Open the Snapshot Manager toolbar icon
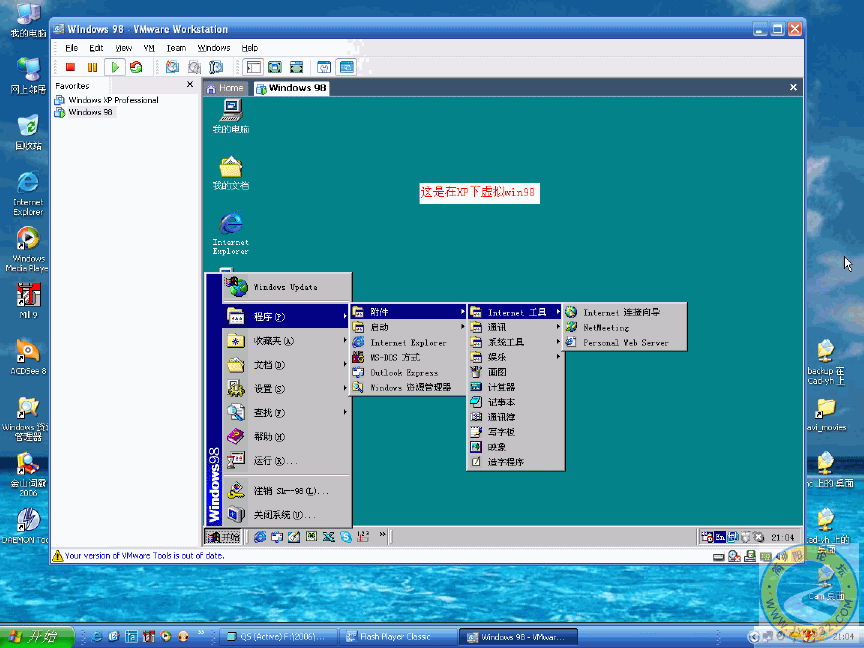The width and height of the screenshot is (864, 648). tap(215, 67)
